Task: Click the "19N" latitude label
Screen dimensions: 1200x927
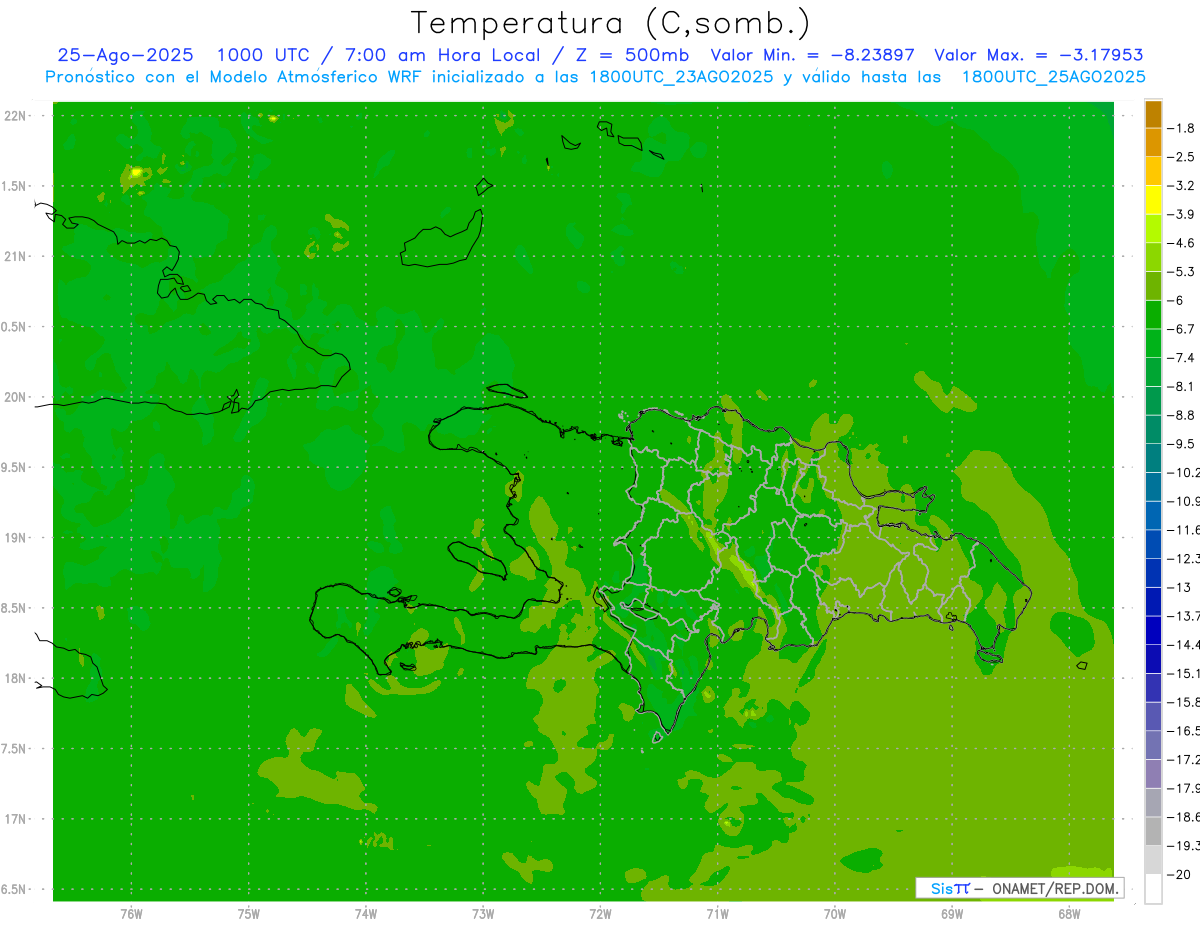Action: click(15, 538)
